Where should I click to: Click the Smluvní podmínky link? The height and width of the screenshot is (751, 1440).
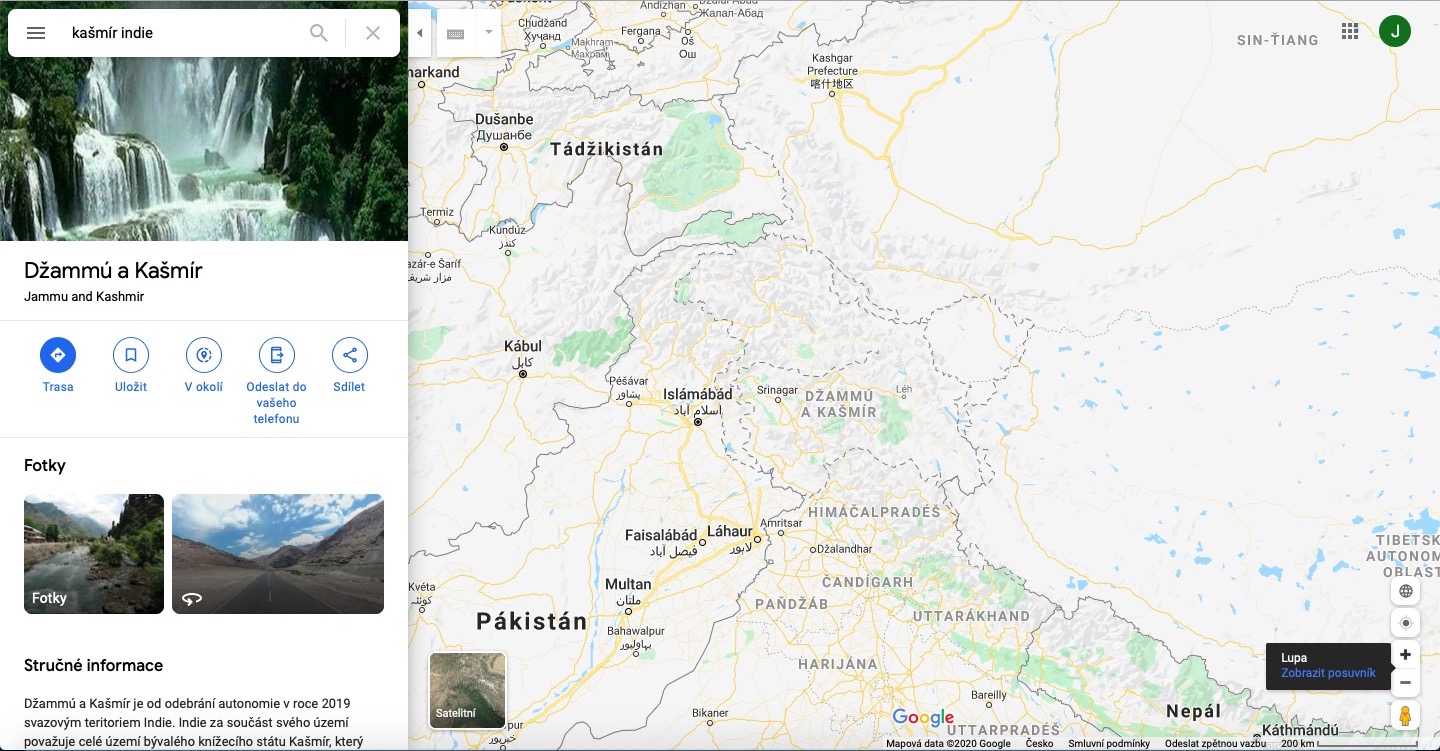(x=1109, y=744)
